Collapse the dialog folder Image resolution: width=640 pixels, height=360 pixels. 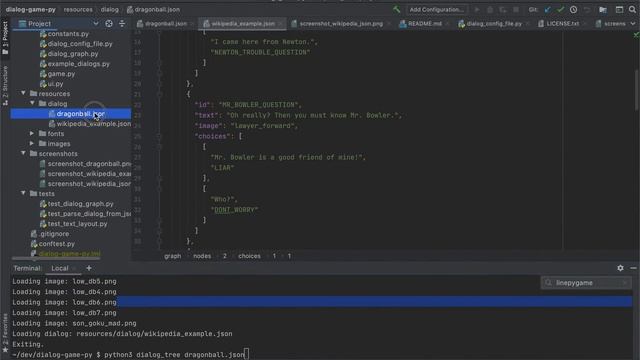pyautogui.click(x=32, y=104)
